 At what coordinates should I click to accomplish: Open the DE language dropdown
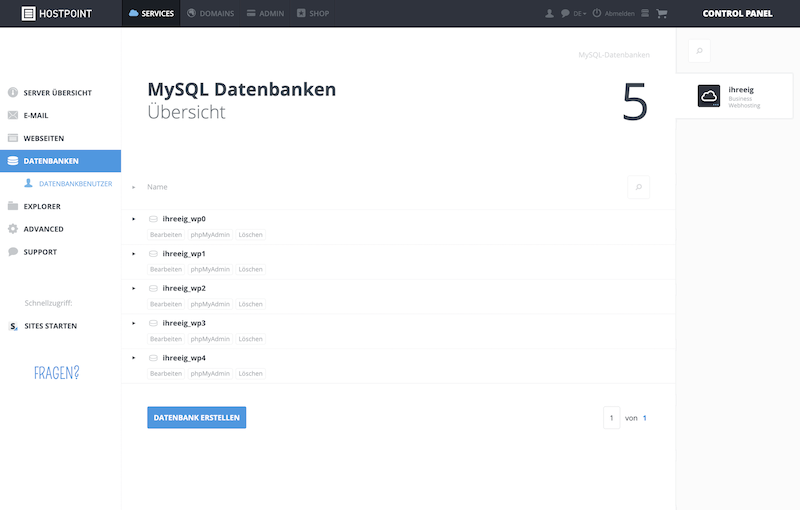point(580,14)
